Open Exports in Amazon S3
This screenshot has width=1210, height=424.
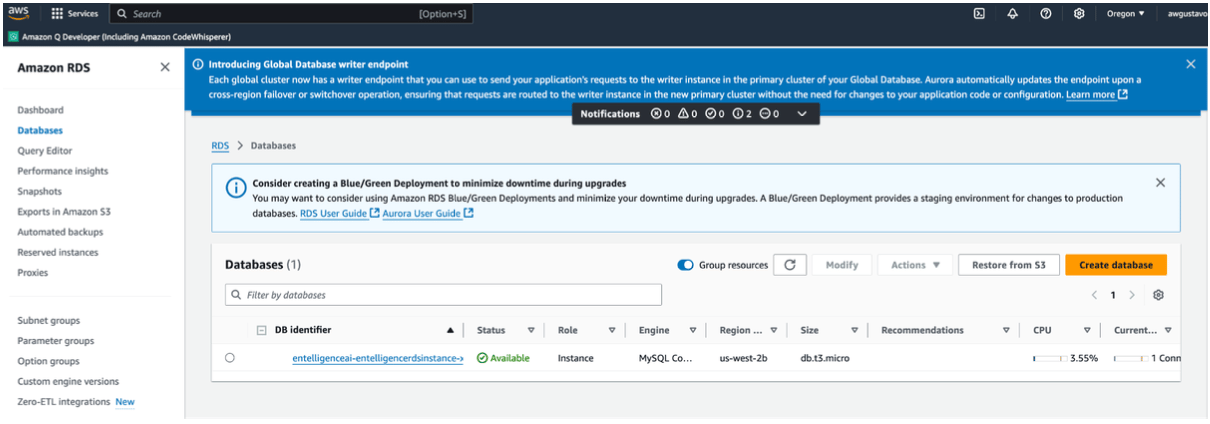pyautogui.click(x=64, y=212)
